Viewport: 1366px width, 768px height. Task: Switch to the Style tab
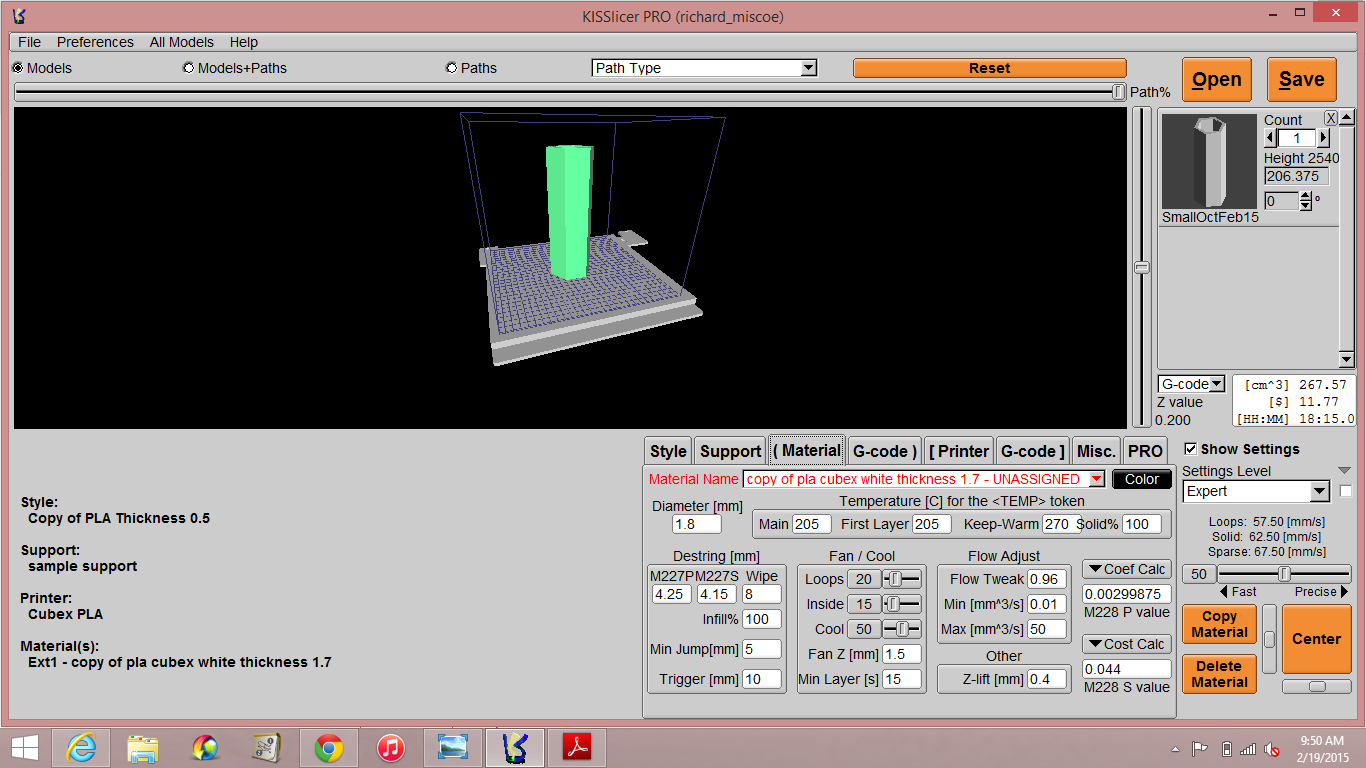click(668, 451)
